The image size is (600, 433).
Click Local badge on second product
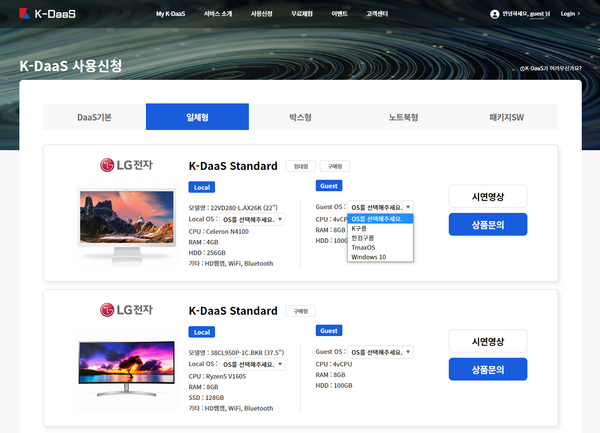tap(202, 332)
